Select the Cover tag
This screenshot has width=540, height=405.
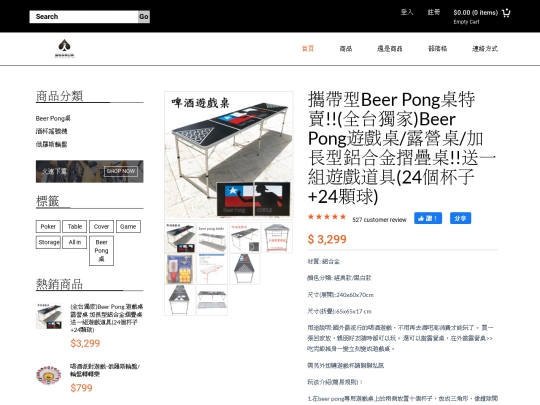(101, 227)
